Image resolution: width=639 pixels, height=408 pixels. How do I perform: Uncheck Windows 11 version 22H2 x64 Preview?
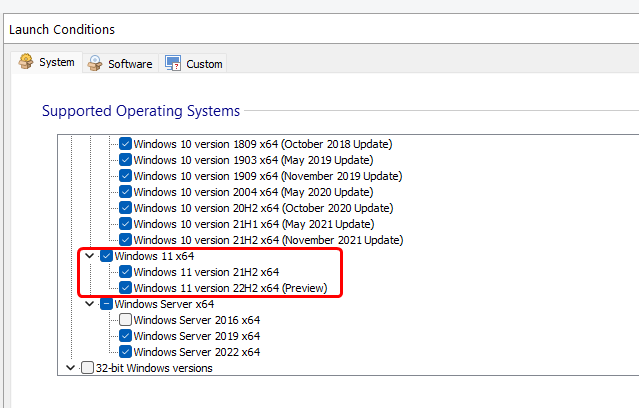coord(125,288)
